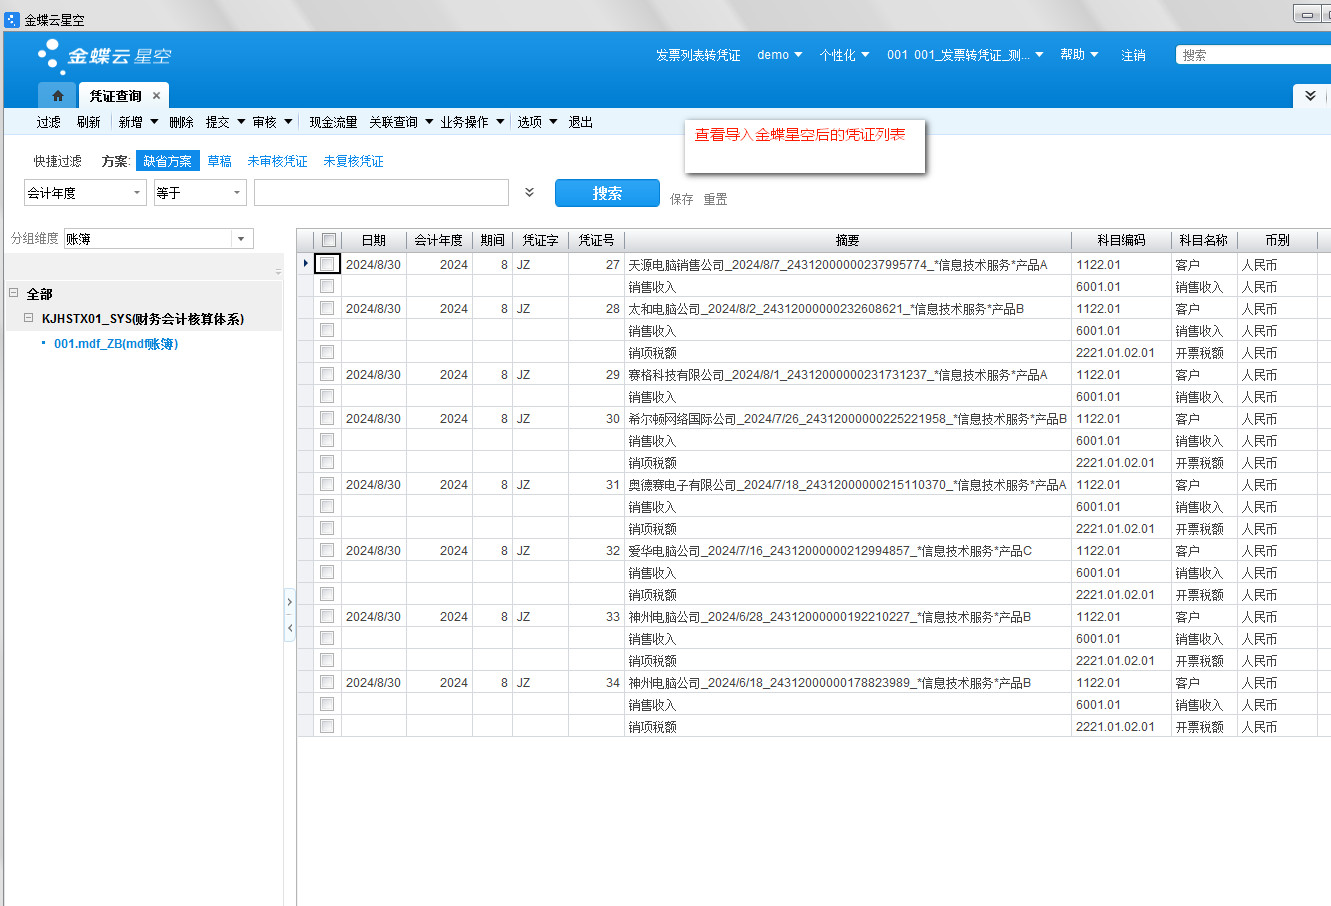Collapse the top panel double-chevron button

pos(1310,95)
